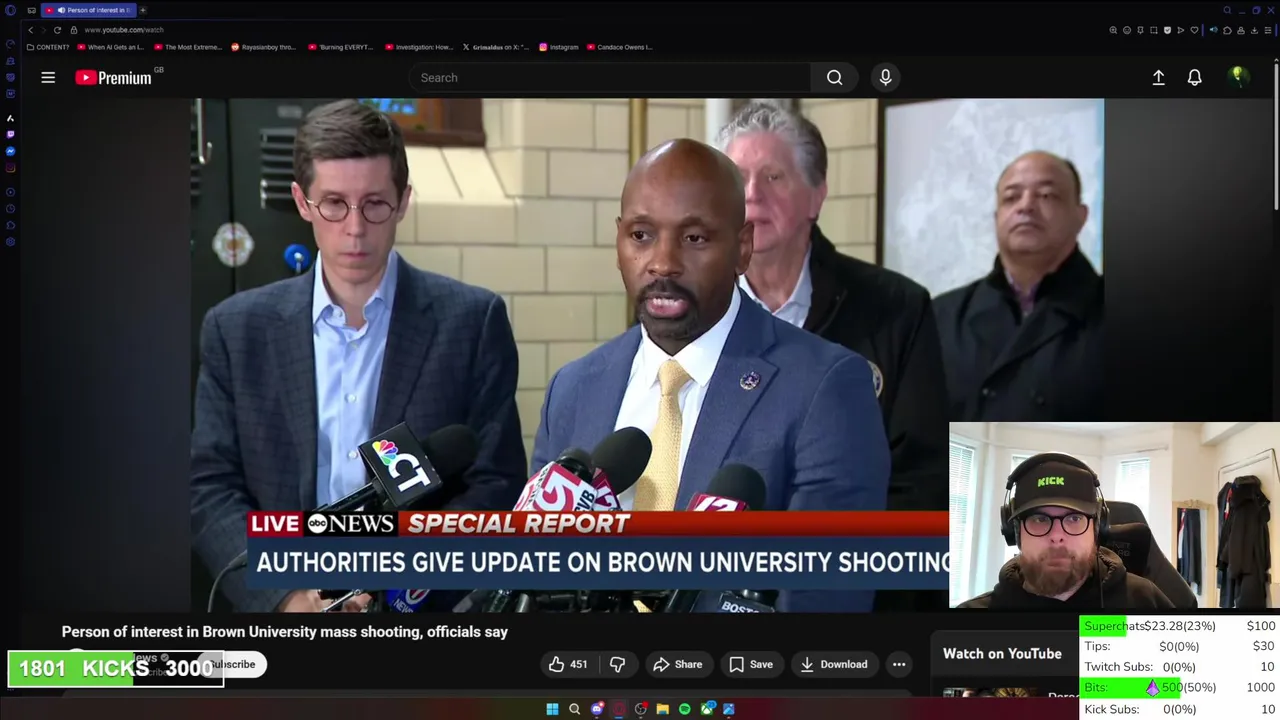Click the YouTube search input field
Screen dimensions: 1280x720
click(x=610, y=77)
